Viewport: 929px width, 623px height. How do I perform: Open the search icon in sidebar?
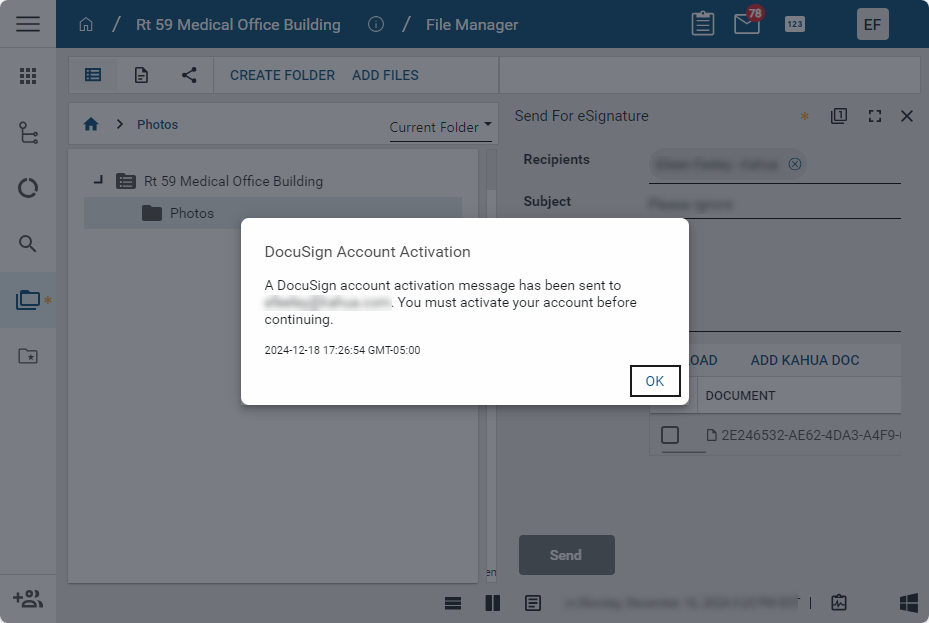[x=28, y=243]
